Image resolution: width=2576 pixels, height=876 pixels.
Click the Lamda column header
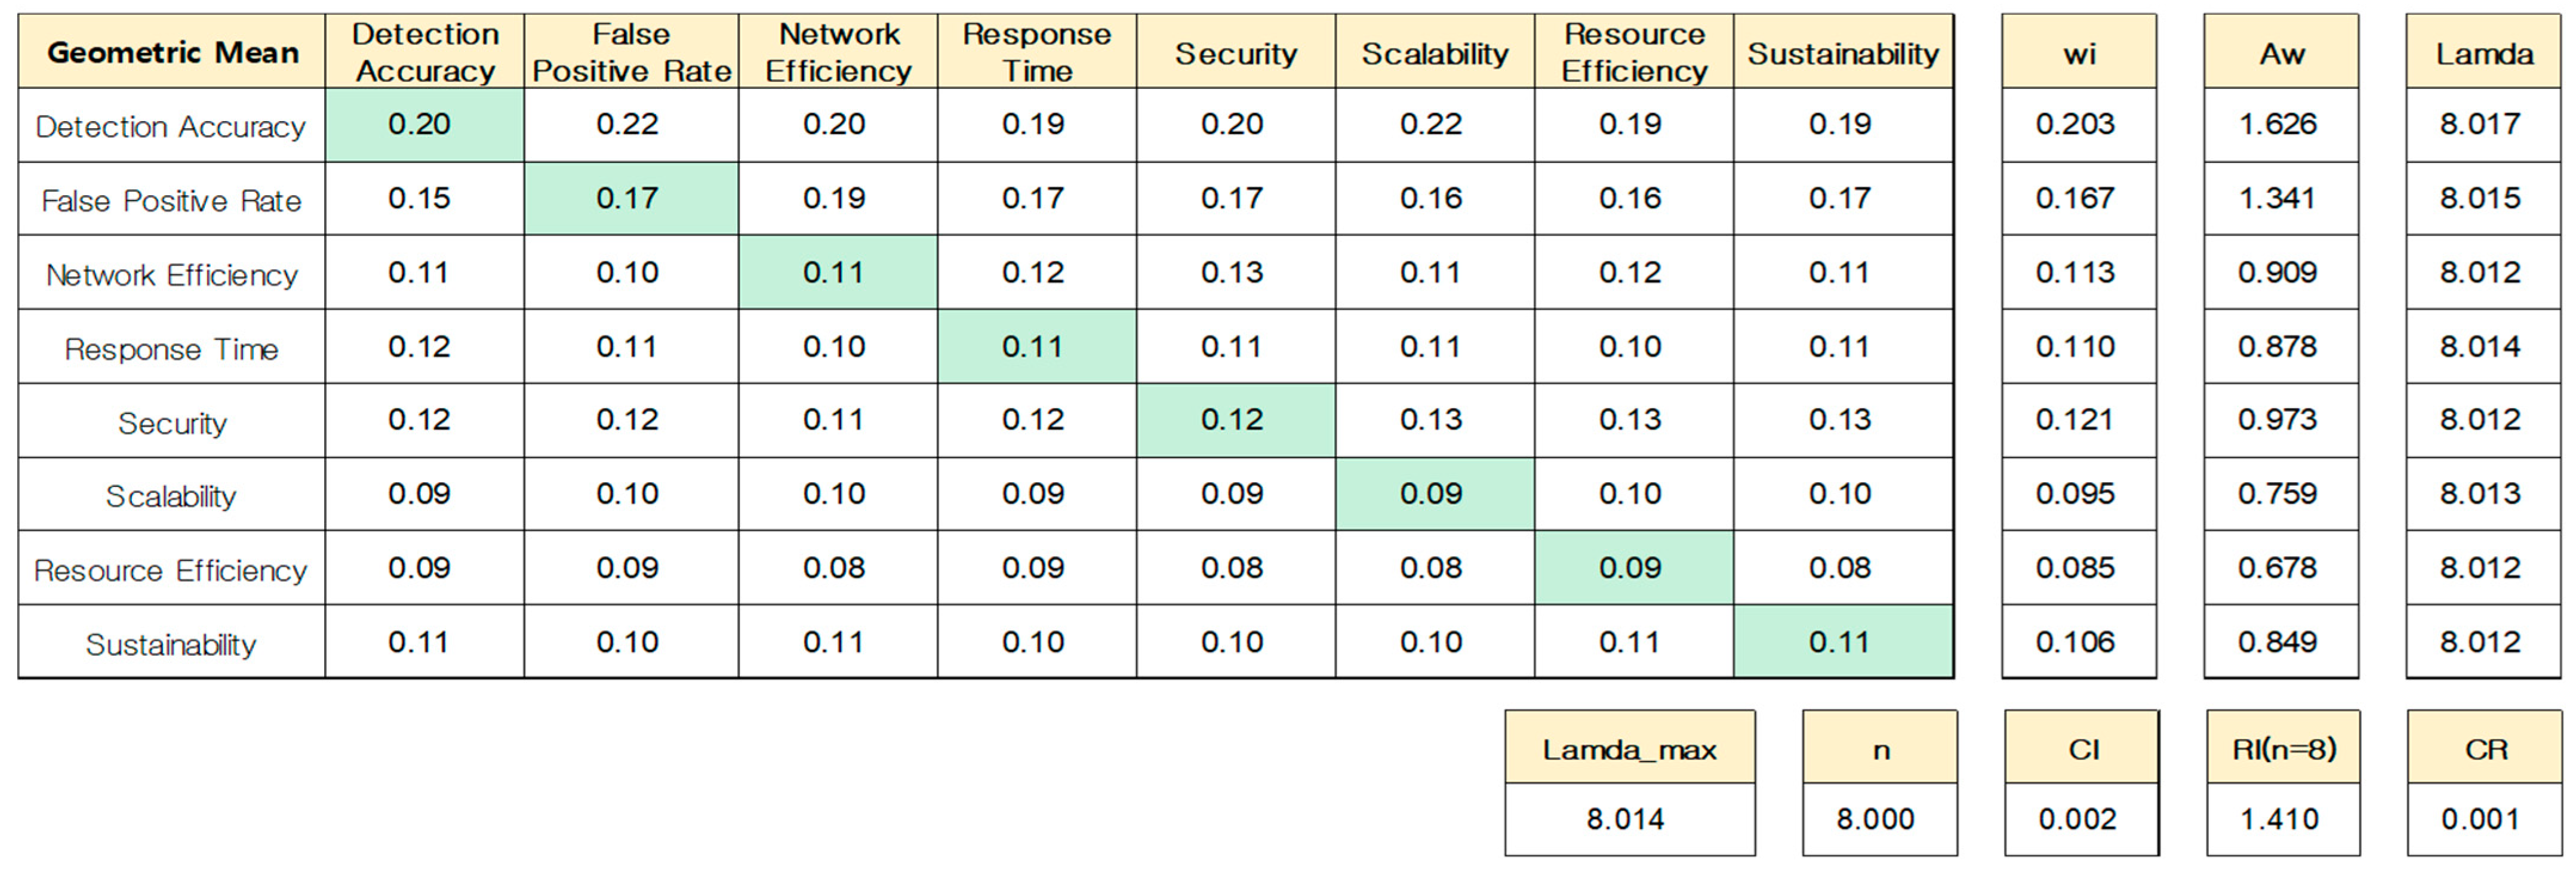2483,53
